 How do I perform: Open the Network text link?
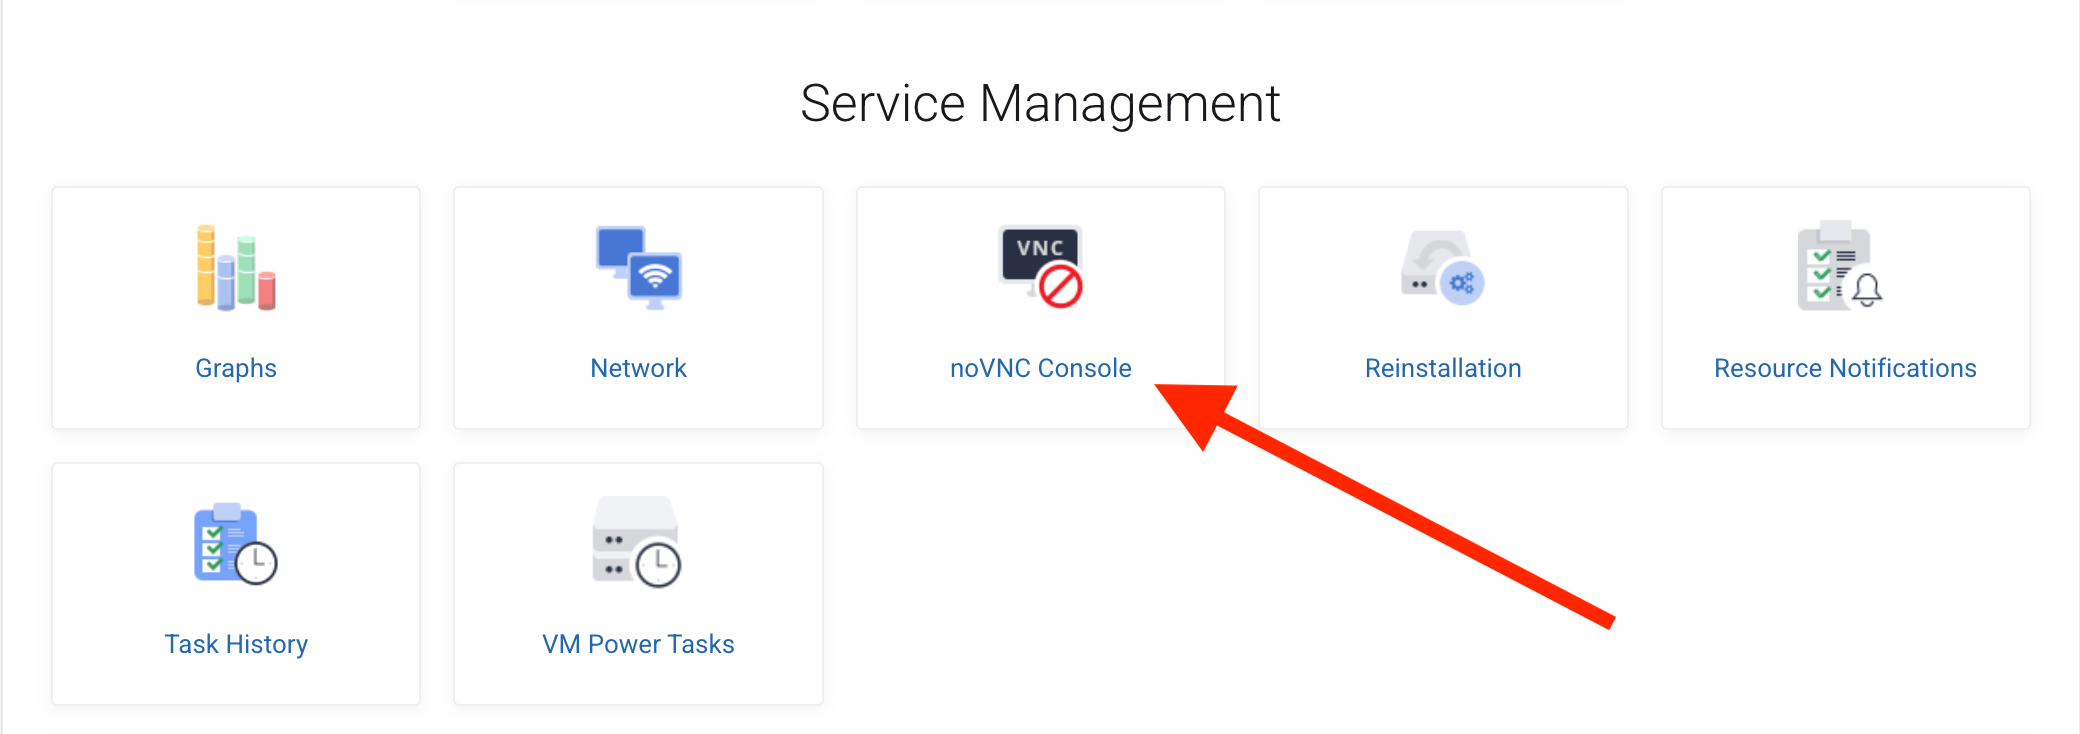(x=638, y=368)
